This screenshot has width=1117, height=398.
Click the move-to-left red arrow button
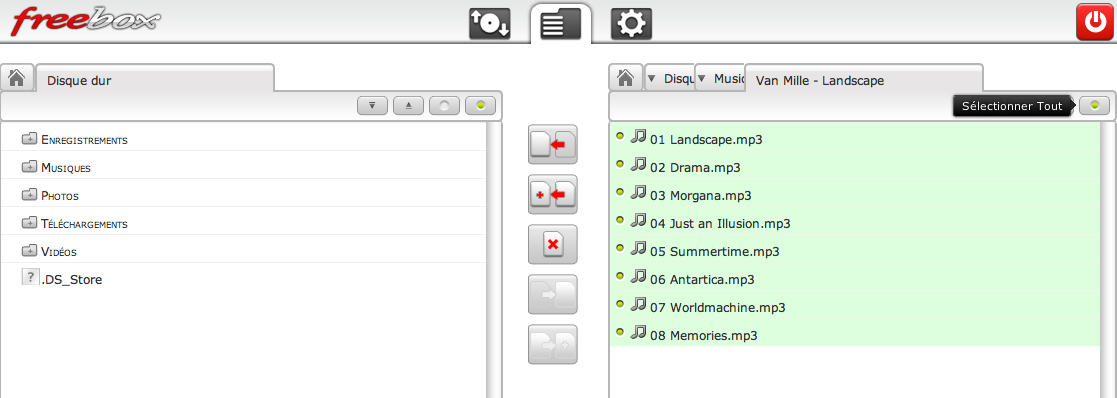[x=552, y=145]
